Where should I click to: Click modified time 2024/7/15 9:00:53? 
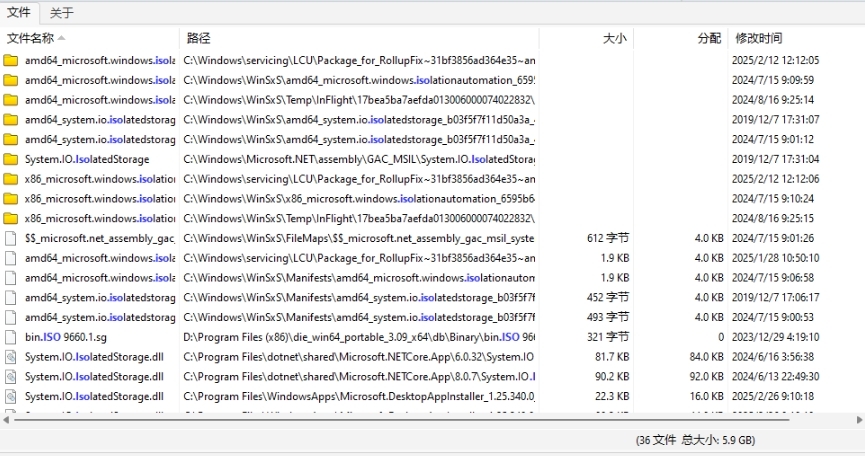[x=773, y=318]
